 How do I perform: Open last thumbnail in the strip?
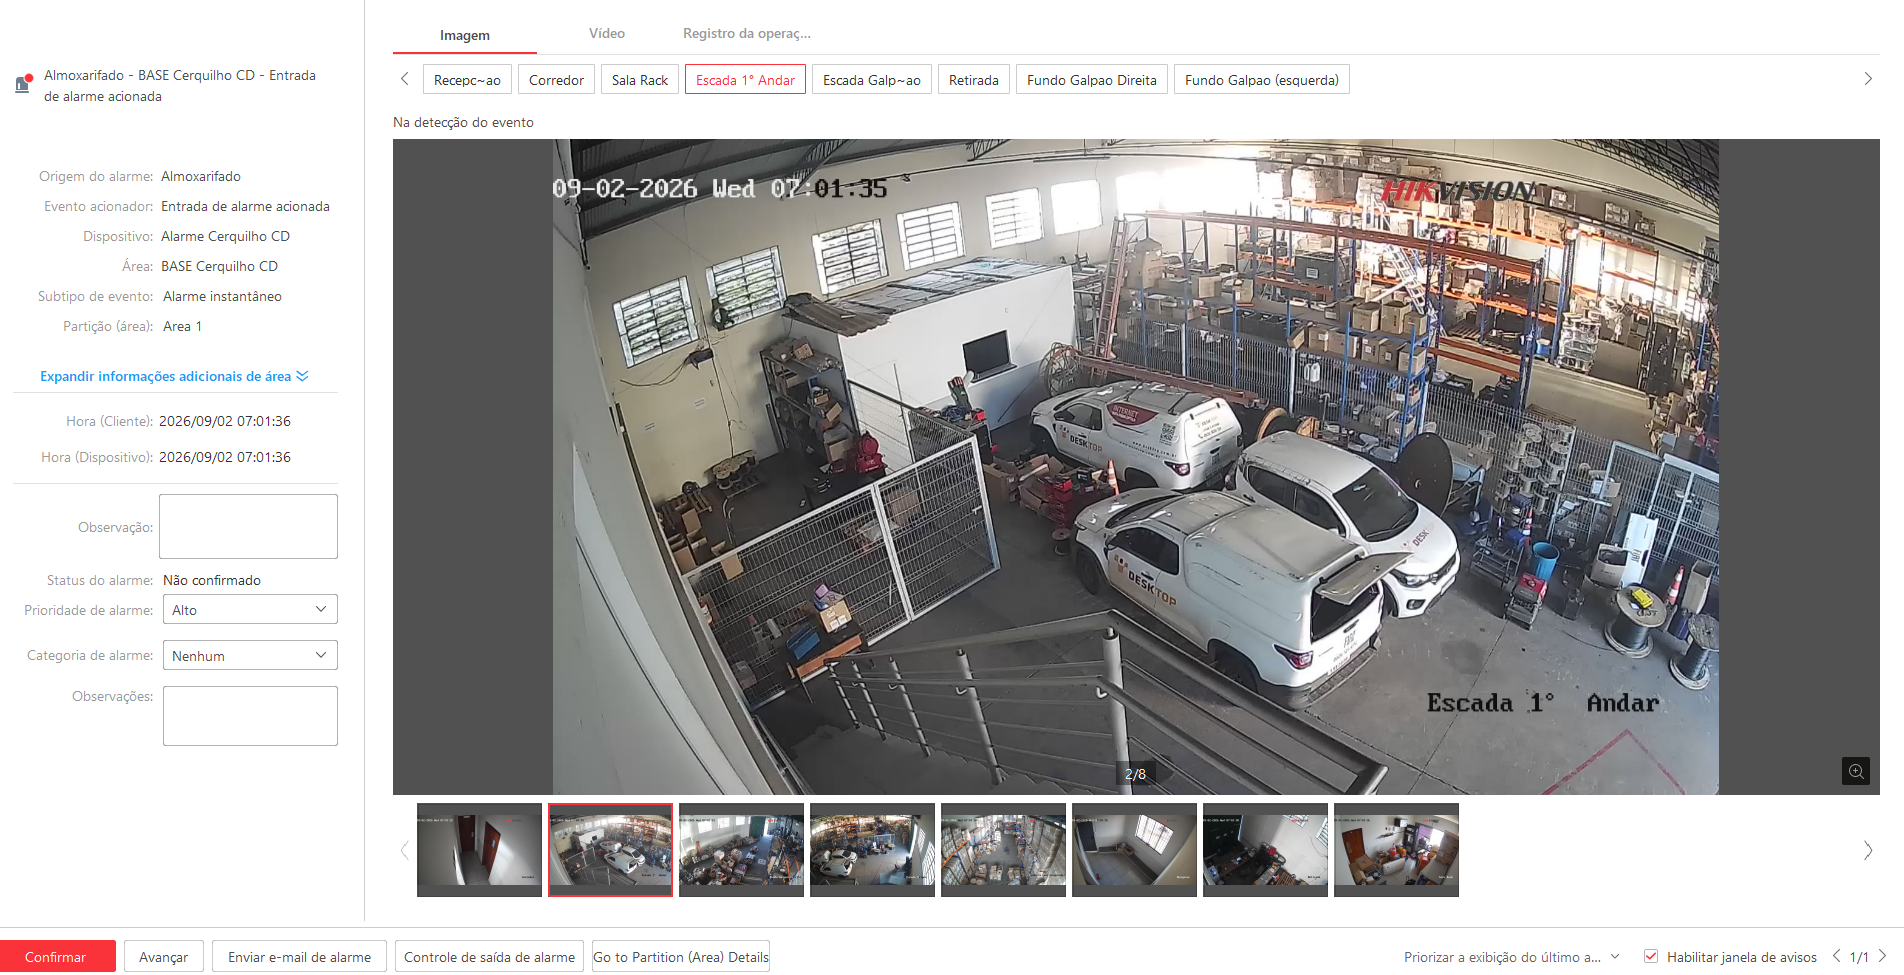coord(1396,850)
